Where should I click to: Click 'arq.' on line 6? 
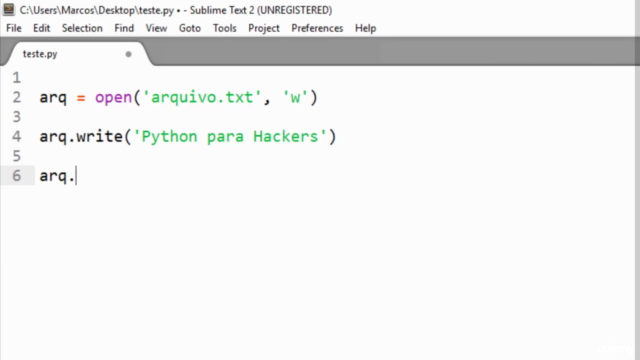[57, 176]
